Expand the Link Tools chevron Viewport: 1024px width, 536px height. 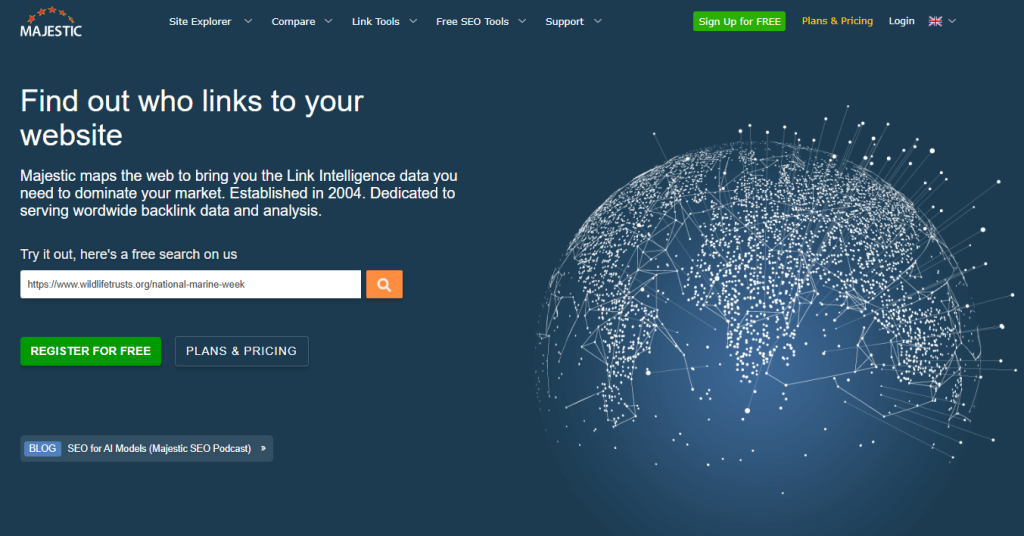pyautogui.click(x=413, y=22)
